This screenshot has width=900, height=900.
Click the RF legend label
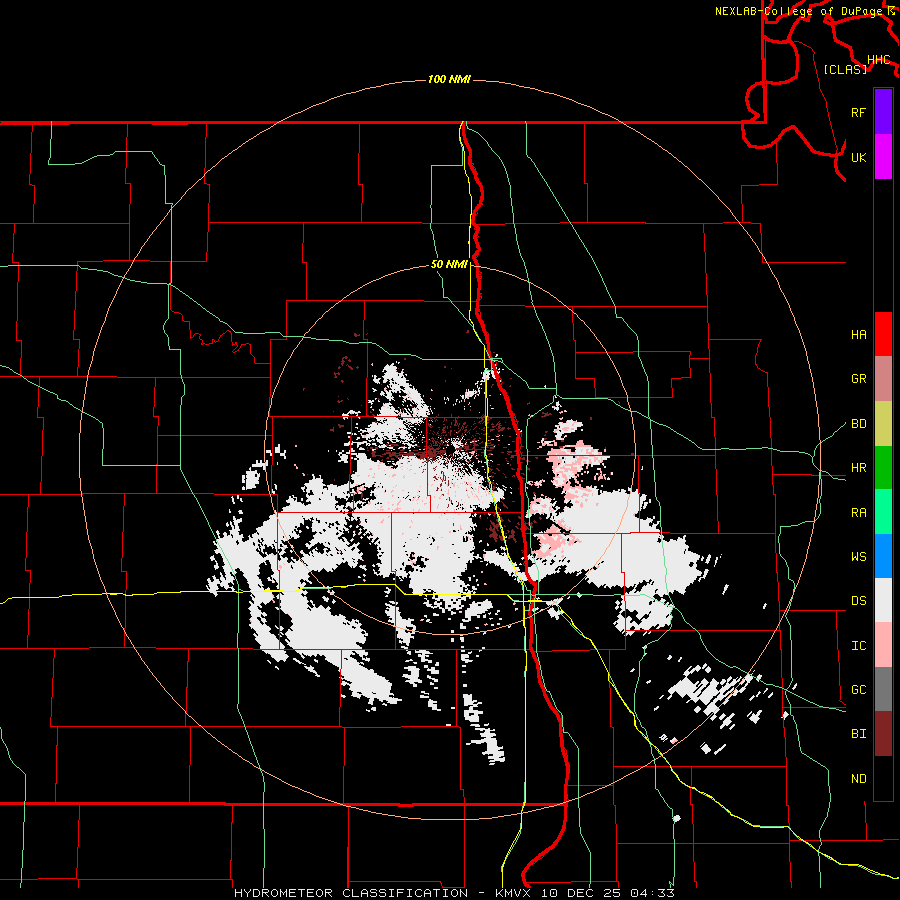tap(858, 112)
